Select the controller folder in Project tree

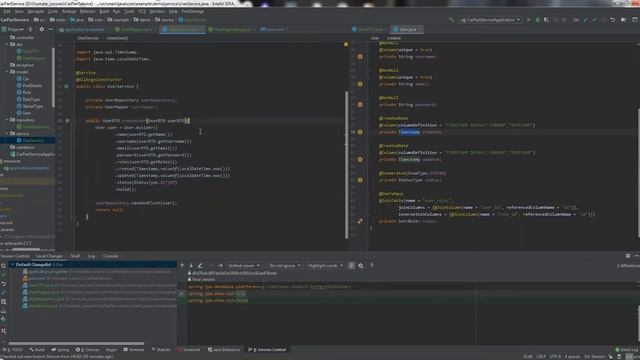coord(25,37)
